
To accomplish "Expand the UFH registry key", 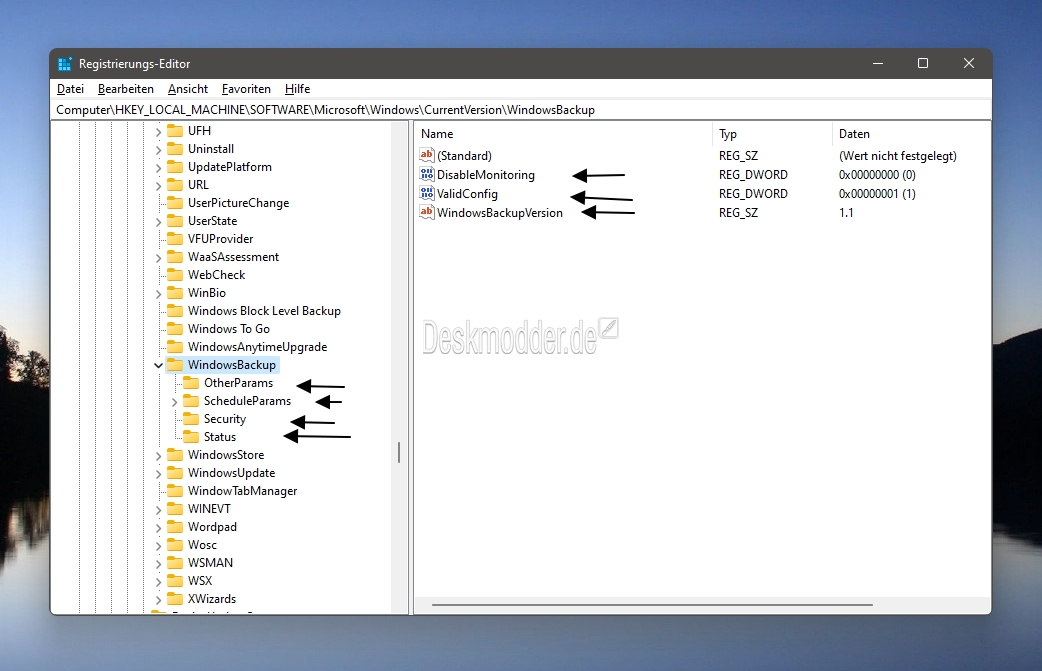I will (x=158, y=132).
